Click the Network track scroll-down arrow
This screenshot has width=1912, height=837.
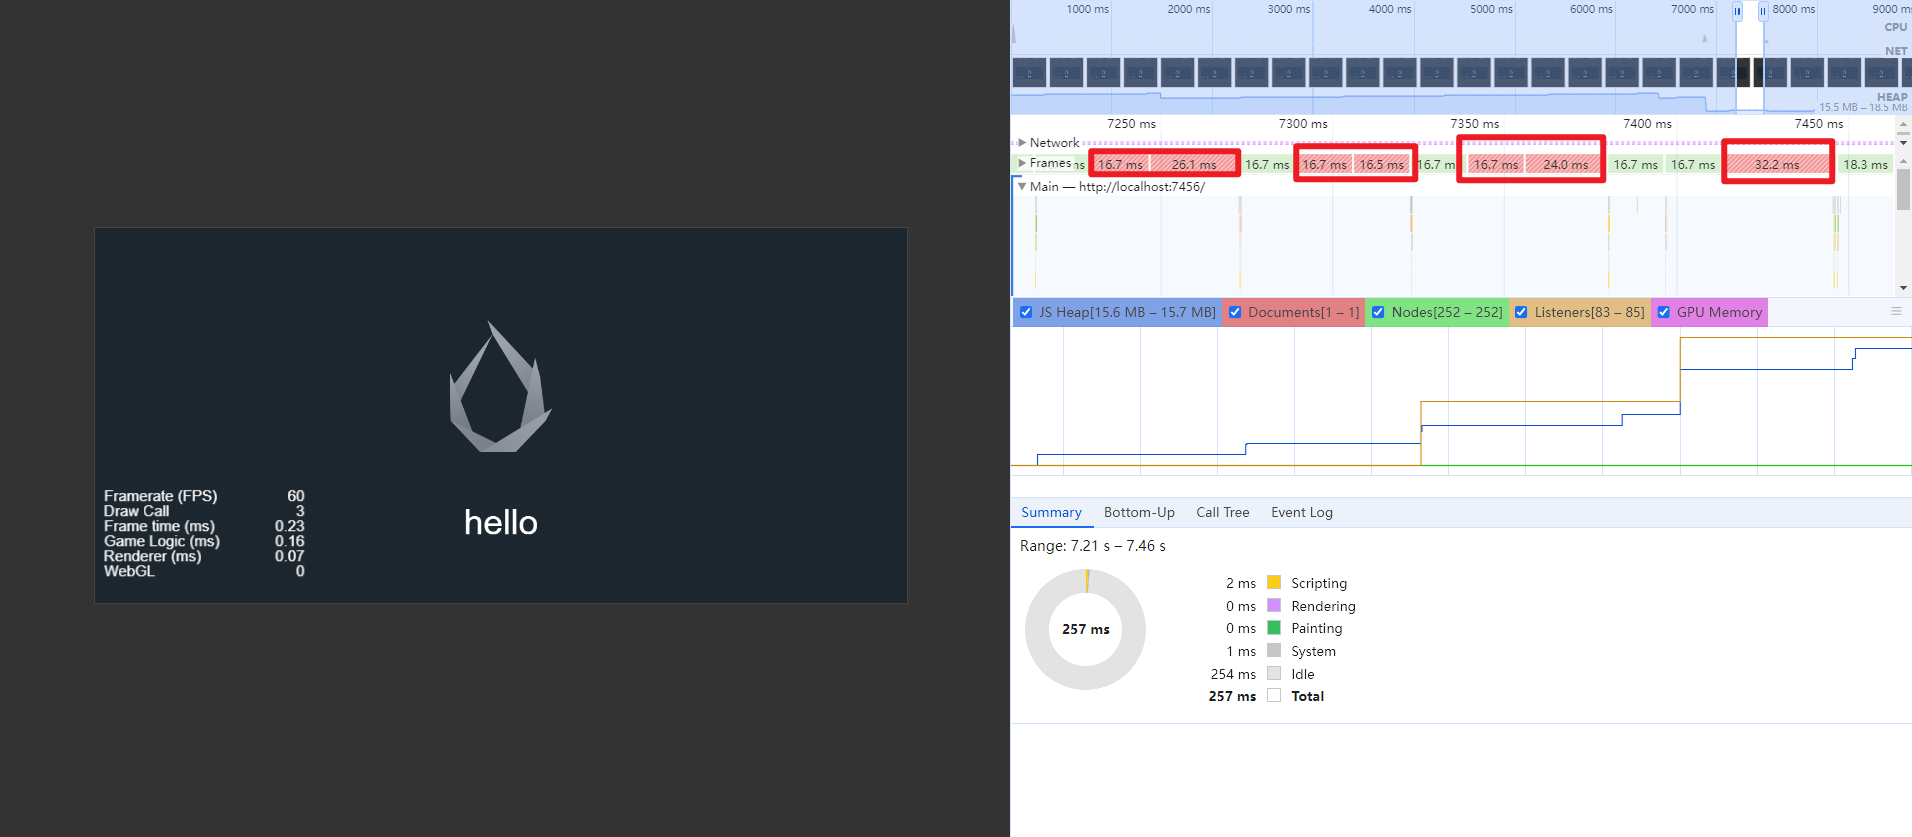pos(1903,143)
